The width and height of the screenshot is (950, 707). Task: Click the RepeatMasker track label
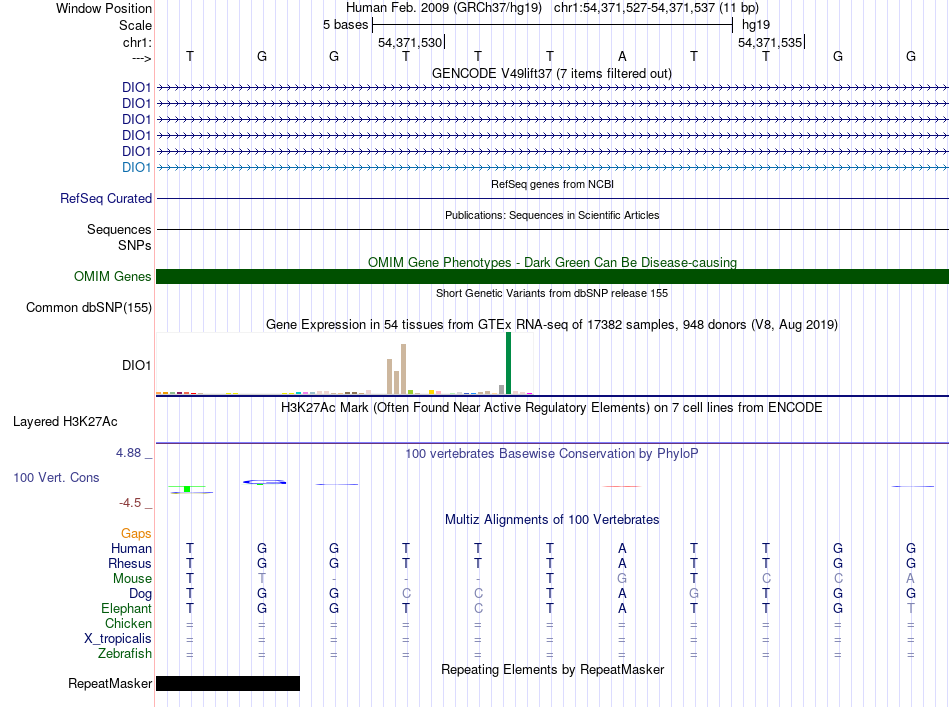[110, 683]
